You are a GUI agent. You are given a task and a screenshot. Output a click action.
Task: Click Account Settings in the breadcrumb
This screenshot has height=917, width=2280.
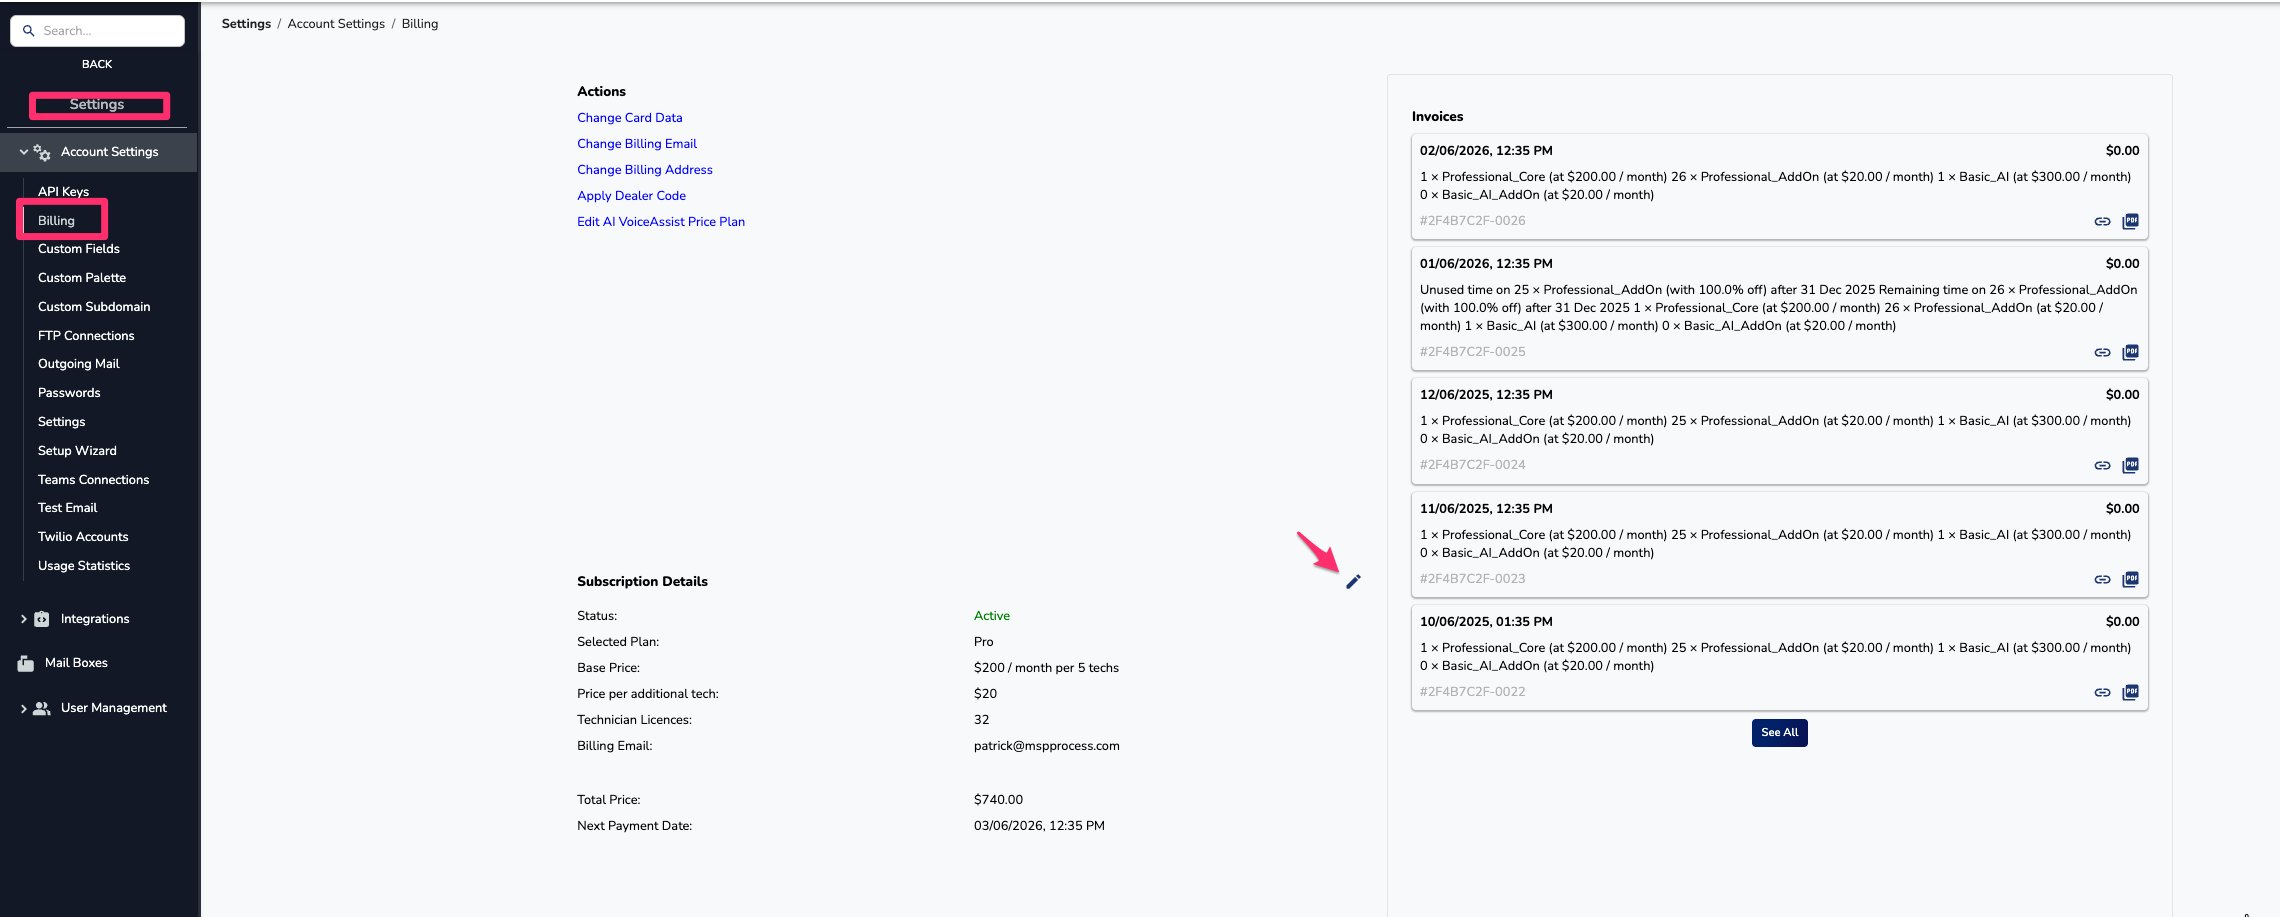point(336,24)
